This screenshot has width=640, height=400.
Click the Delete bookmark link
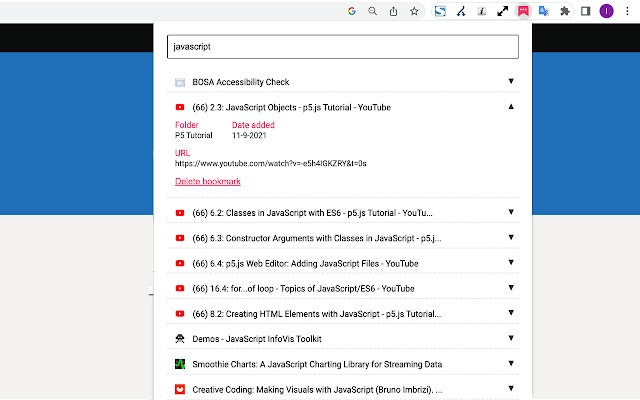click(208, 181)
